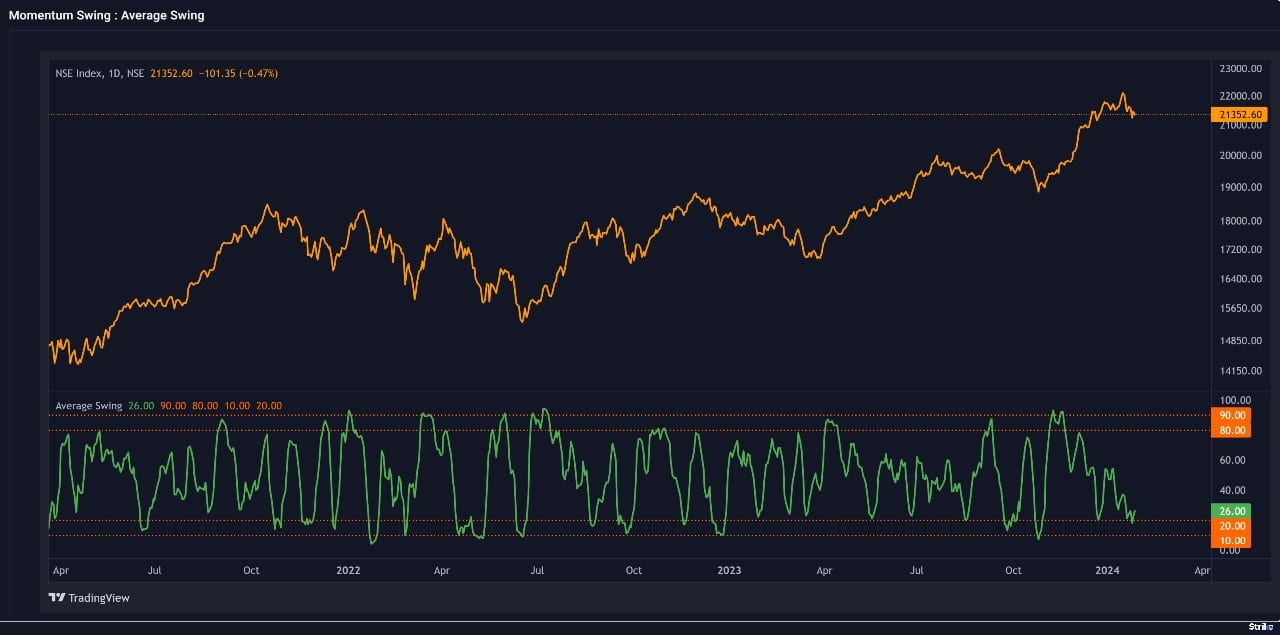Click the Strike logo in bottom corner
1280x635 pixels.
(1260, 626)
